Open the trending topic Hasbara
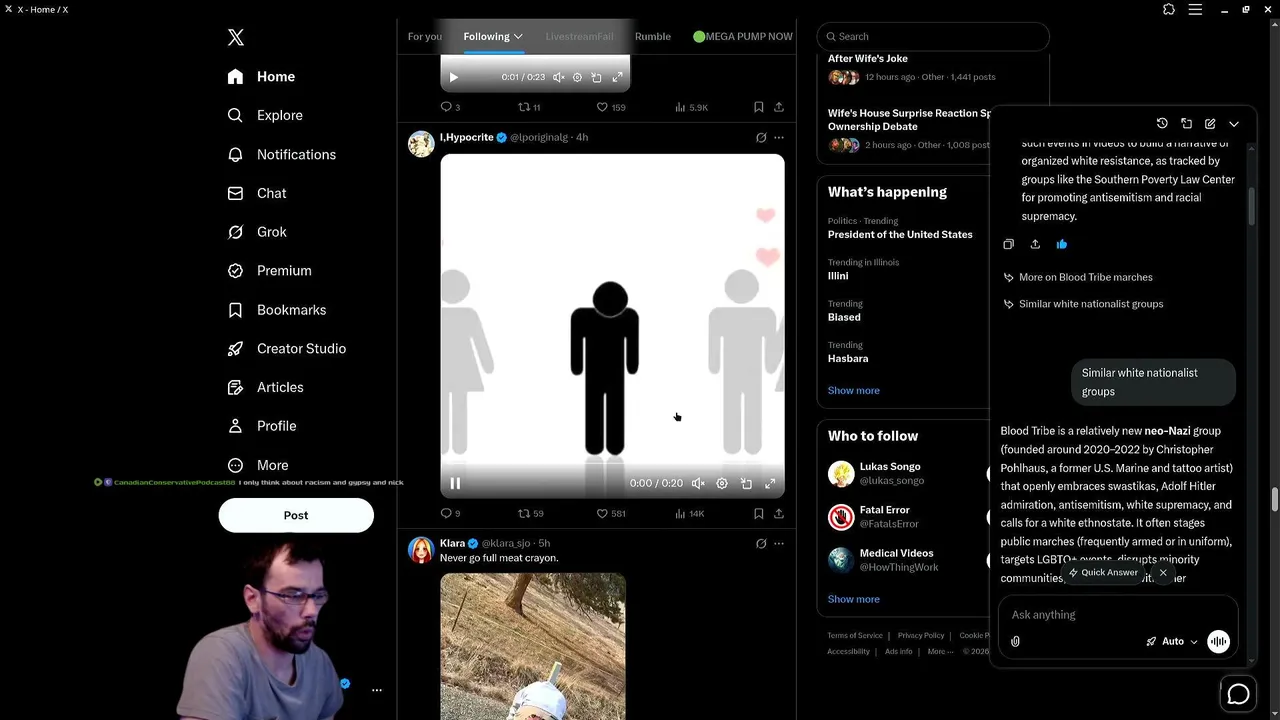The width and height of the screenshot is (1280, 720). pos(848,358)
